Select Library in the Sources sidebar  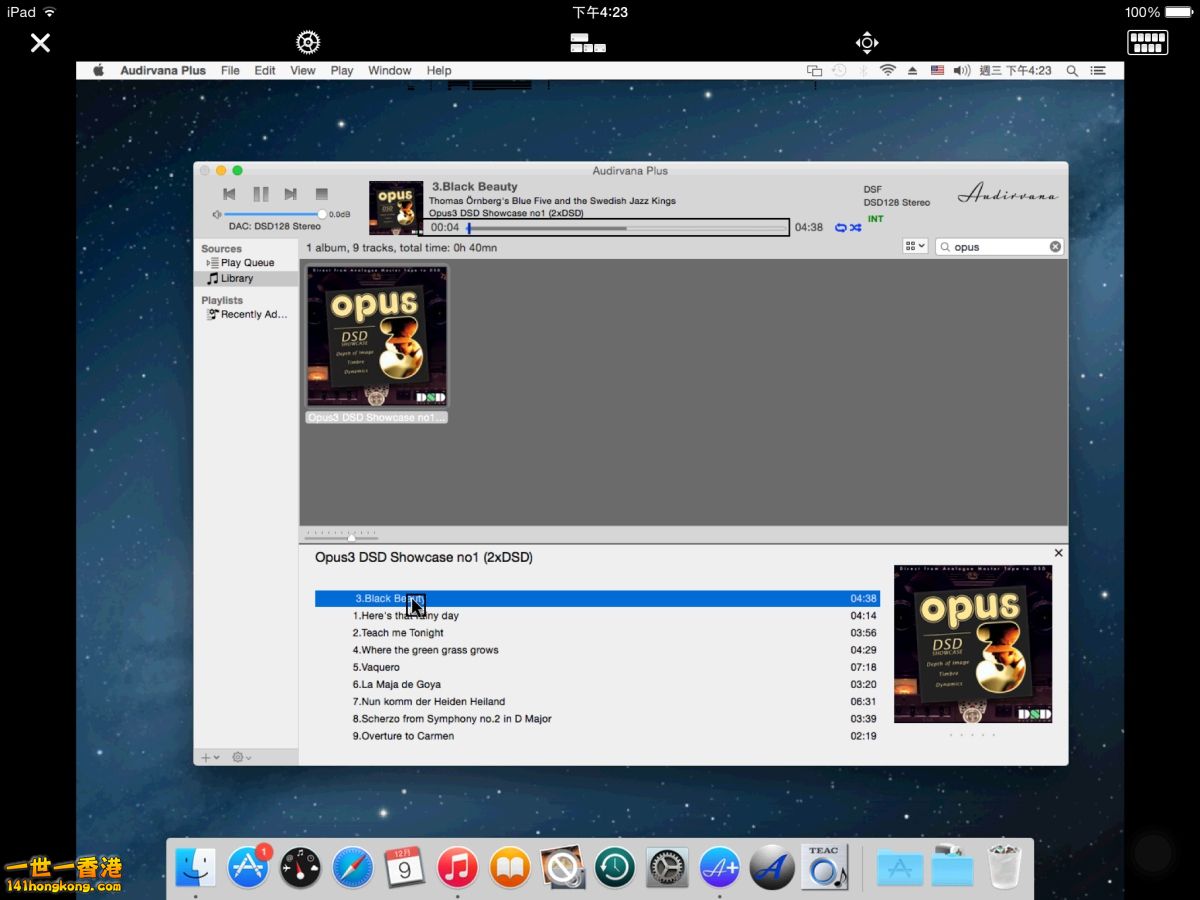(236, 279)
